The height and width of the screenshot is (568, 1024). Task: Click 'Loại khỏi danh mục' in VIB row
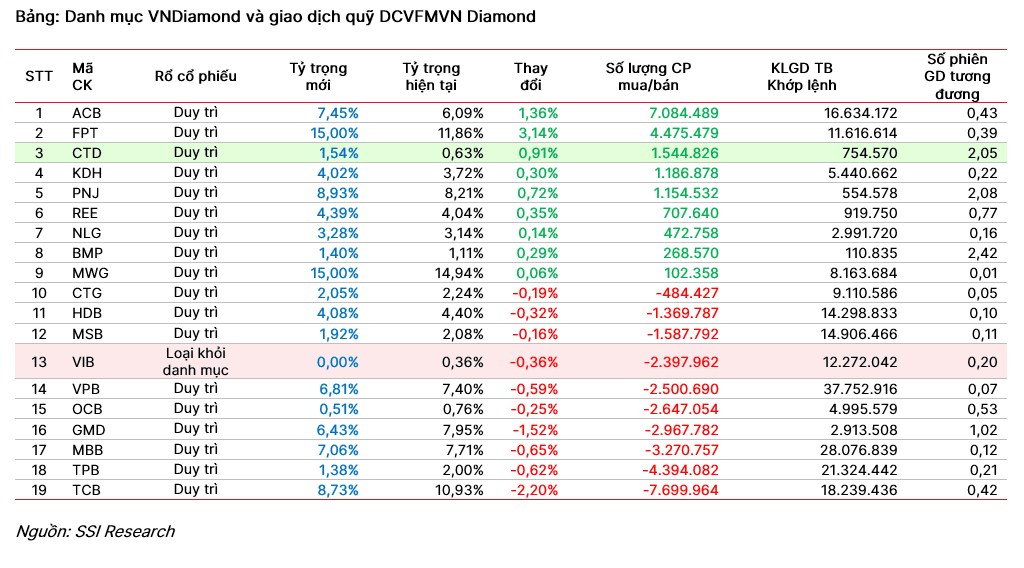click(x=196, y=362)
